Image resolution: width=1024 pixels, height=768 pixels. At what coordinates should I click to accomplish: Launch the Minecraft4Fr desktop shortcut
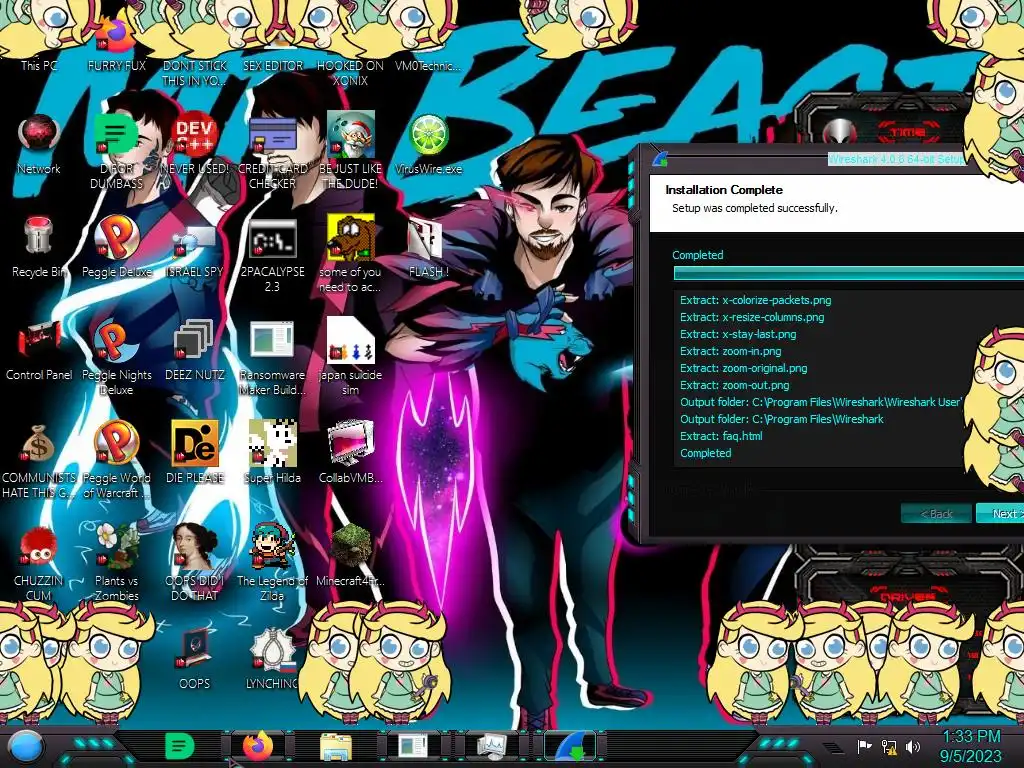tap(350, 555)
